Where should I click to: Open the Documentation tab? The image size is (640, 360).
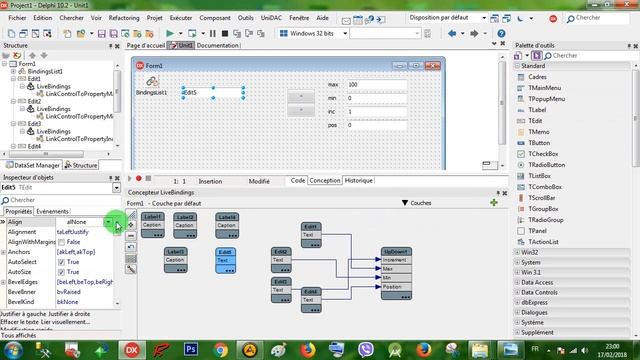click(218, 45)
